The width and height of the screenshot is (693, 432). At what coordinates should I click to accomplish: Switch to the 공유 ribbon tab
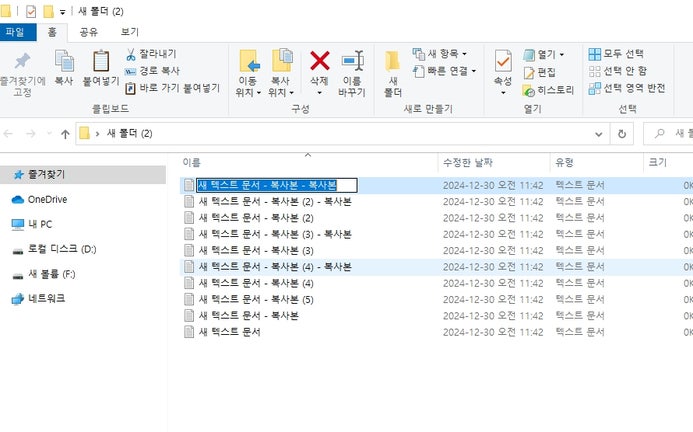point(88,32)
